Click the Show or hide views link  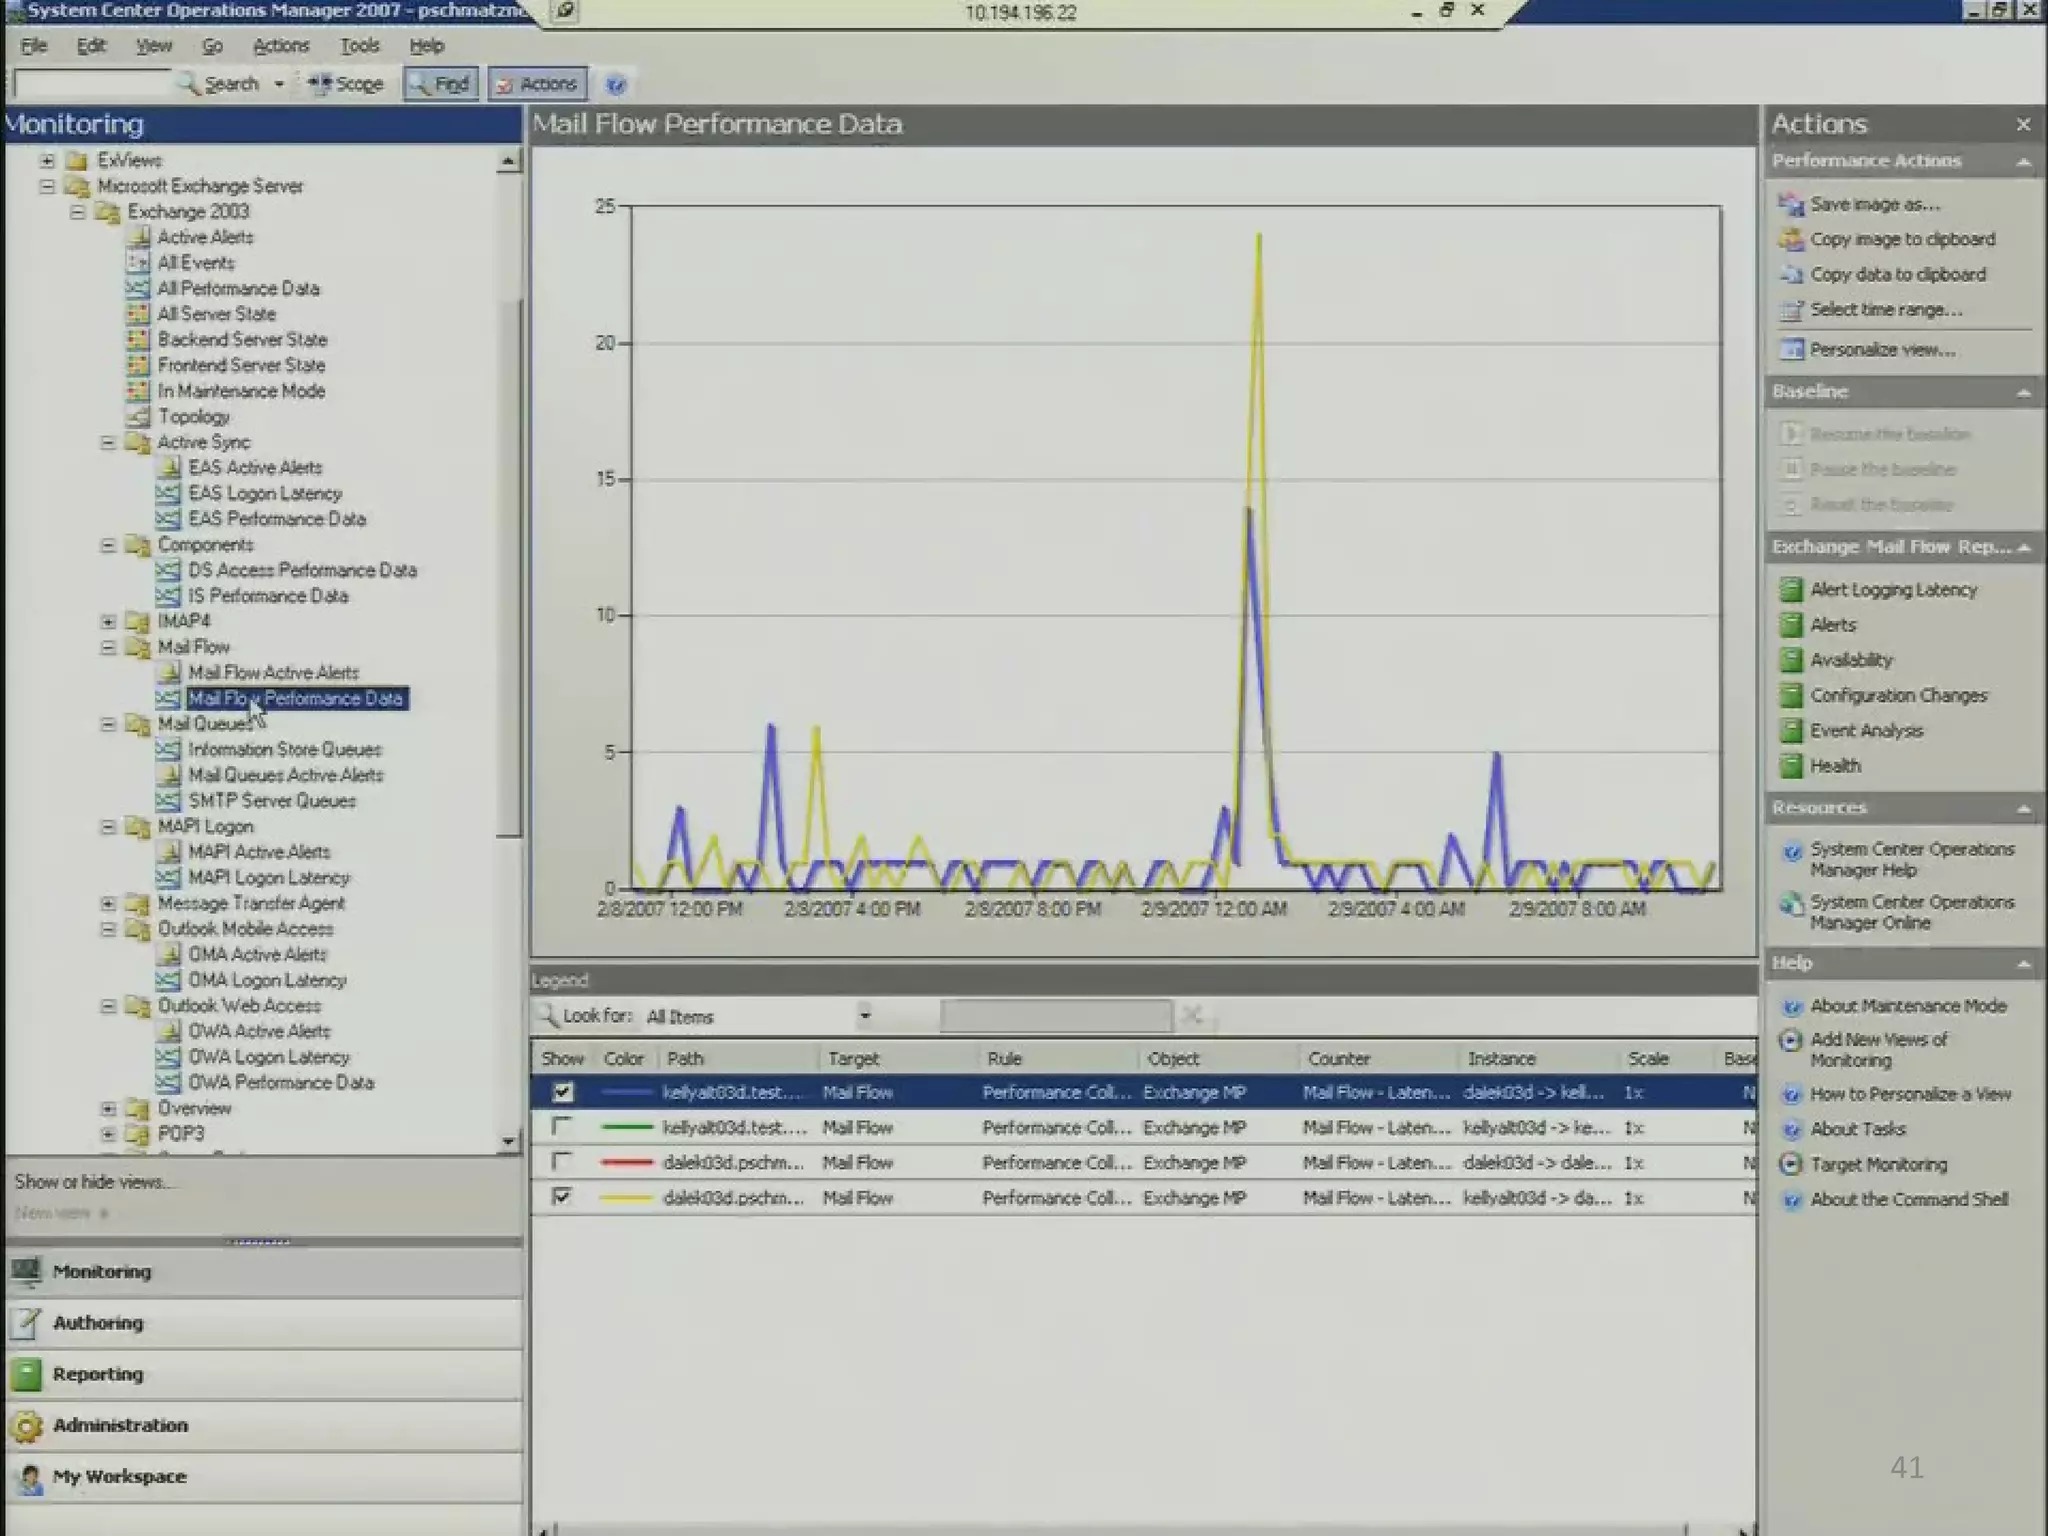click(92, 1182)
